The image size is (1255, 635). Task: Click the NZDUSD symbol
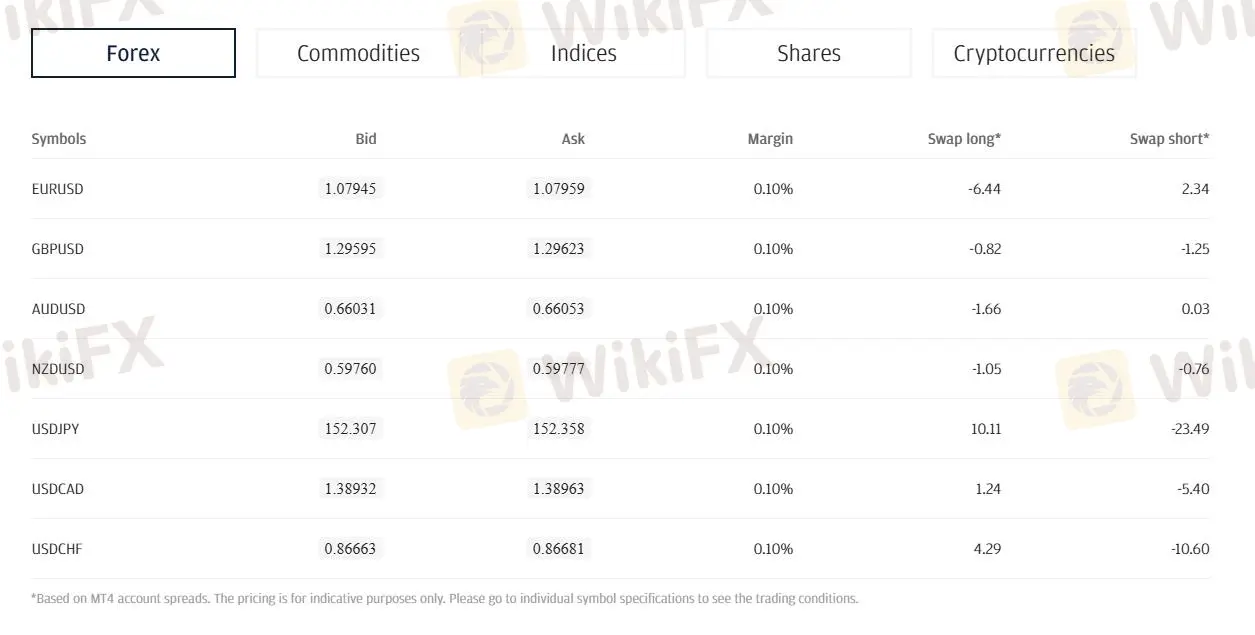point(58,369)
